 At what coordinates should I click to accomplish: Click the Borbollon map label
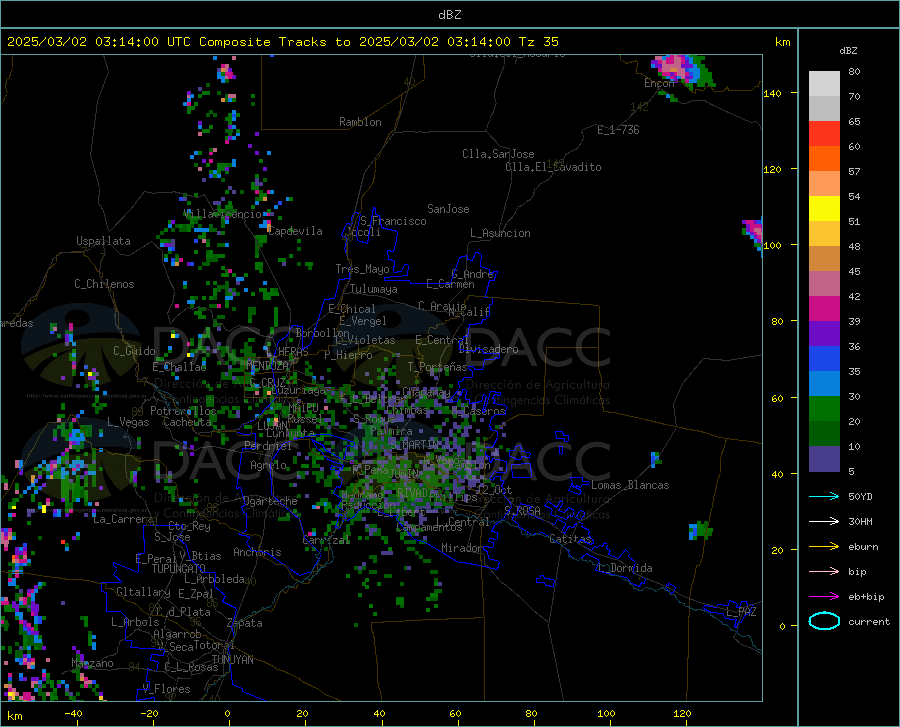[323, 333]
